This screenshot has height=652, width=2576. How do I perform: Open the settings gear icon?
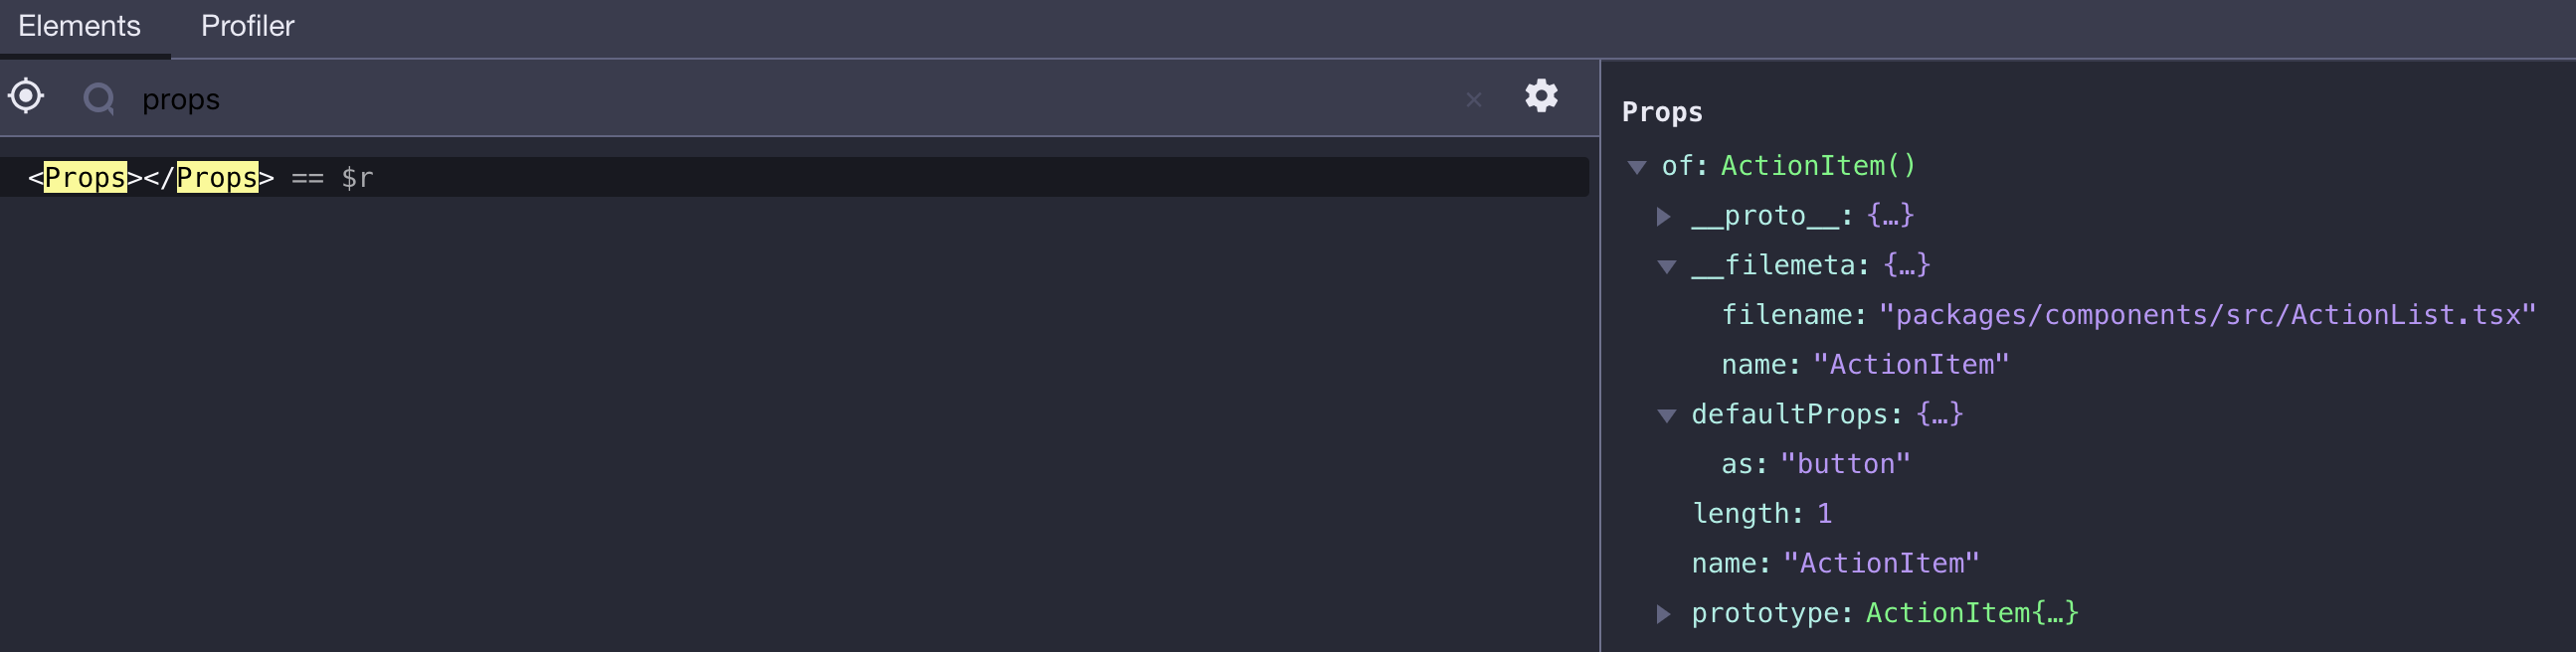[1540, 96]
